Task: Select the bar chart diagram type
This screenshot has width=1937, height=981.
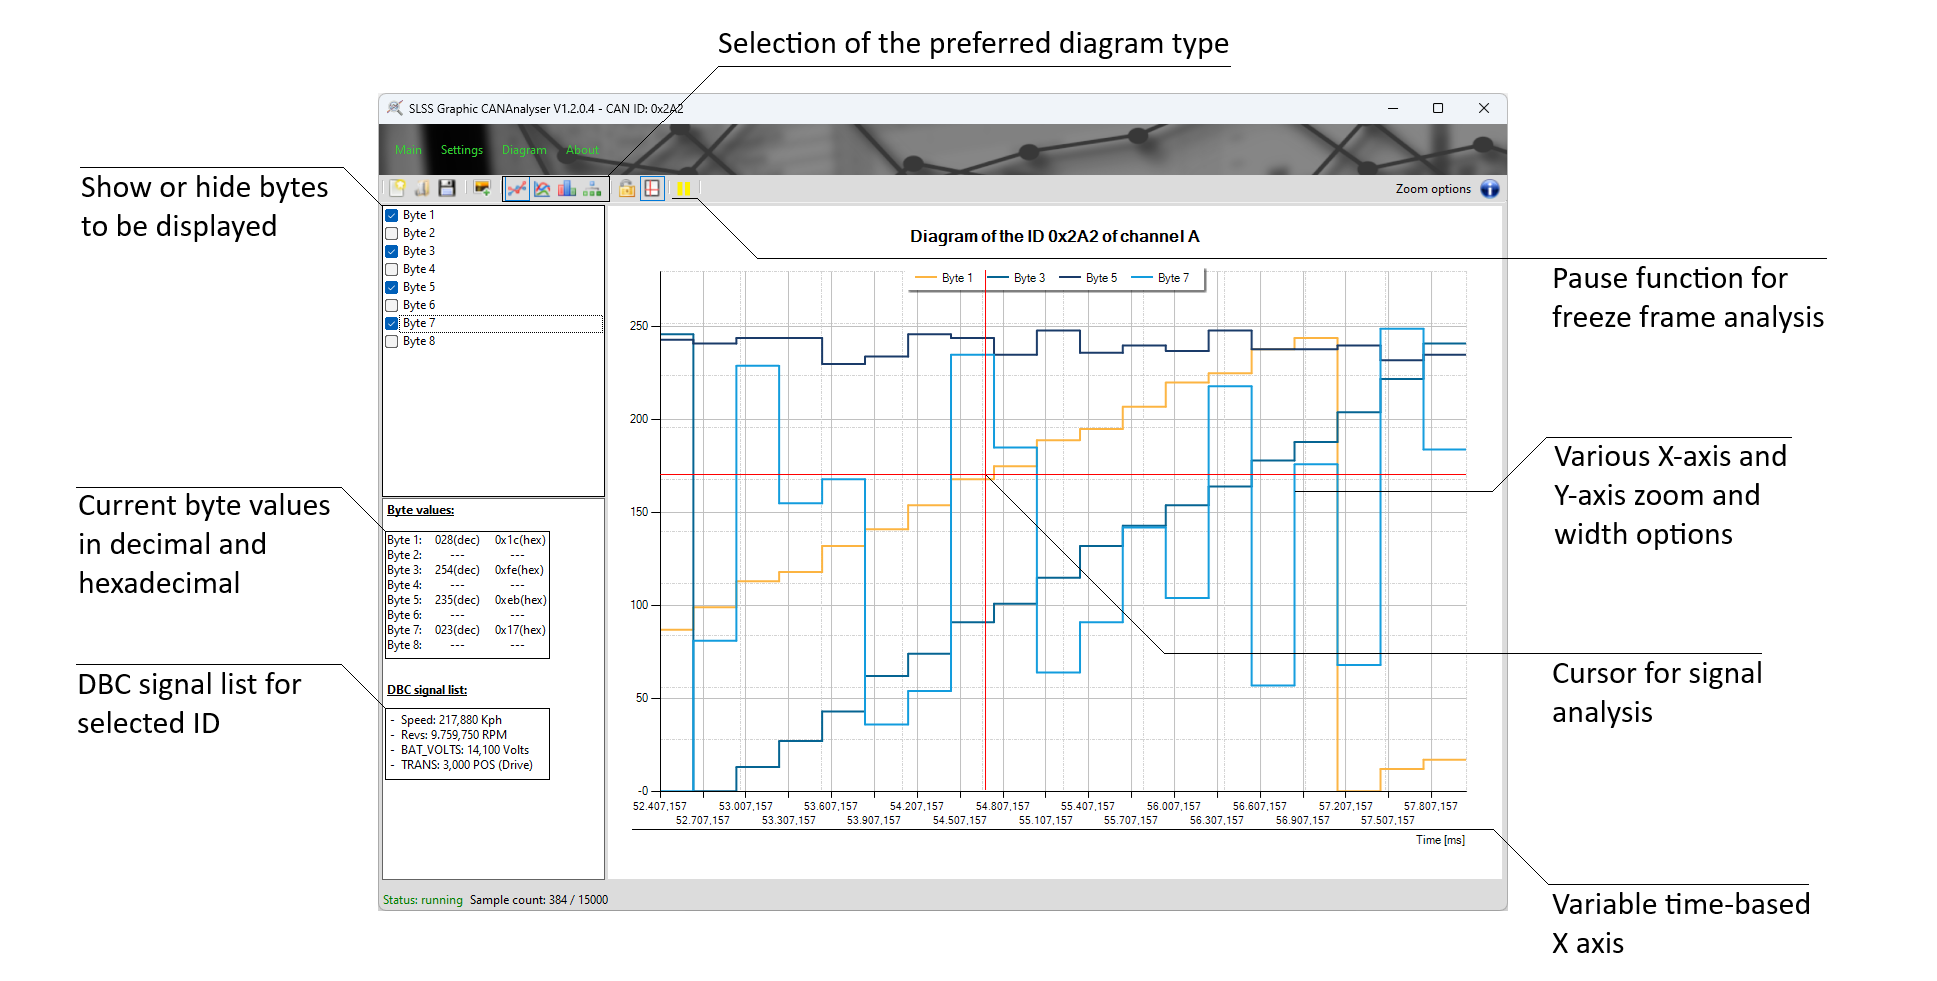Action: (x=567, y=188)
